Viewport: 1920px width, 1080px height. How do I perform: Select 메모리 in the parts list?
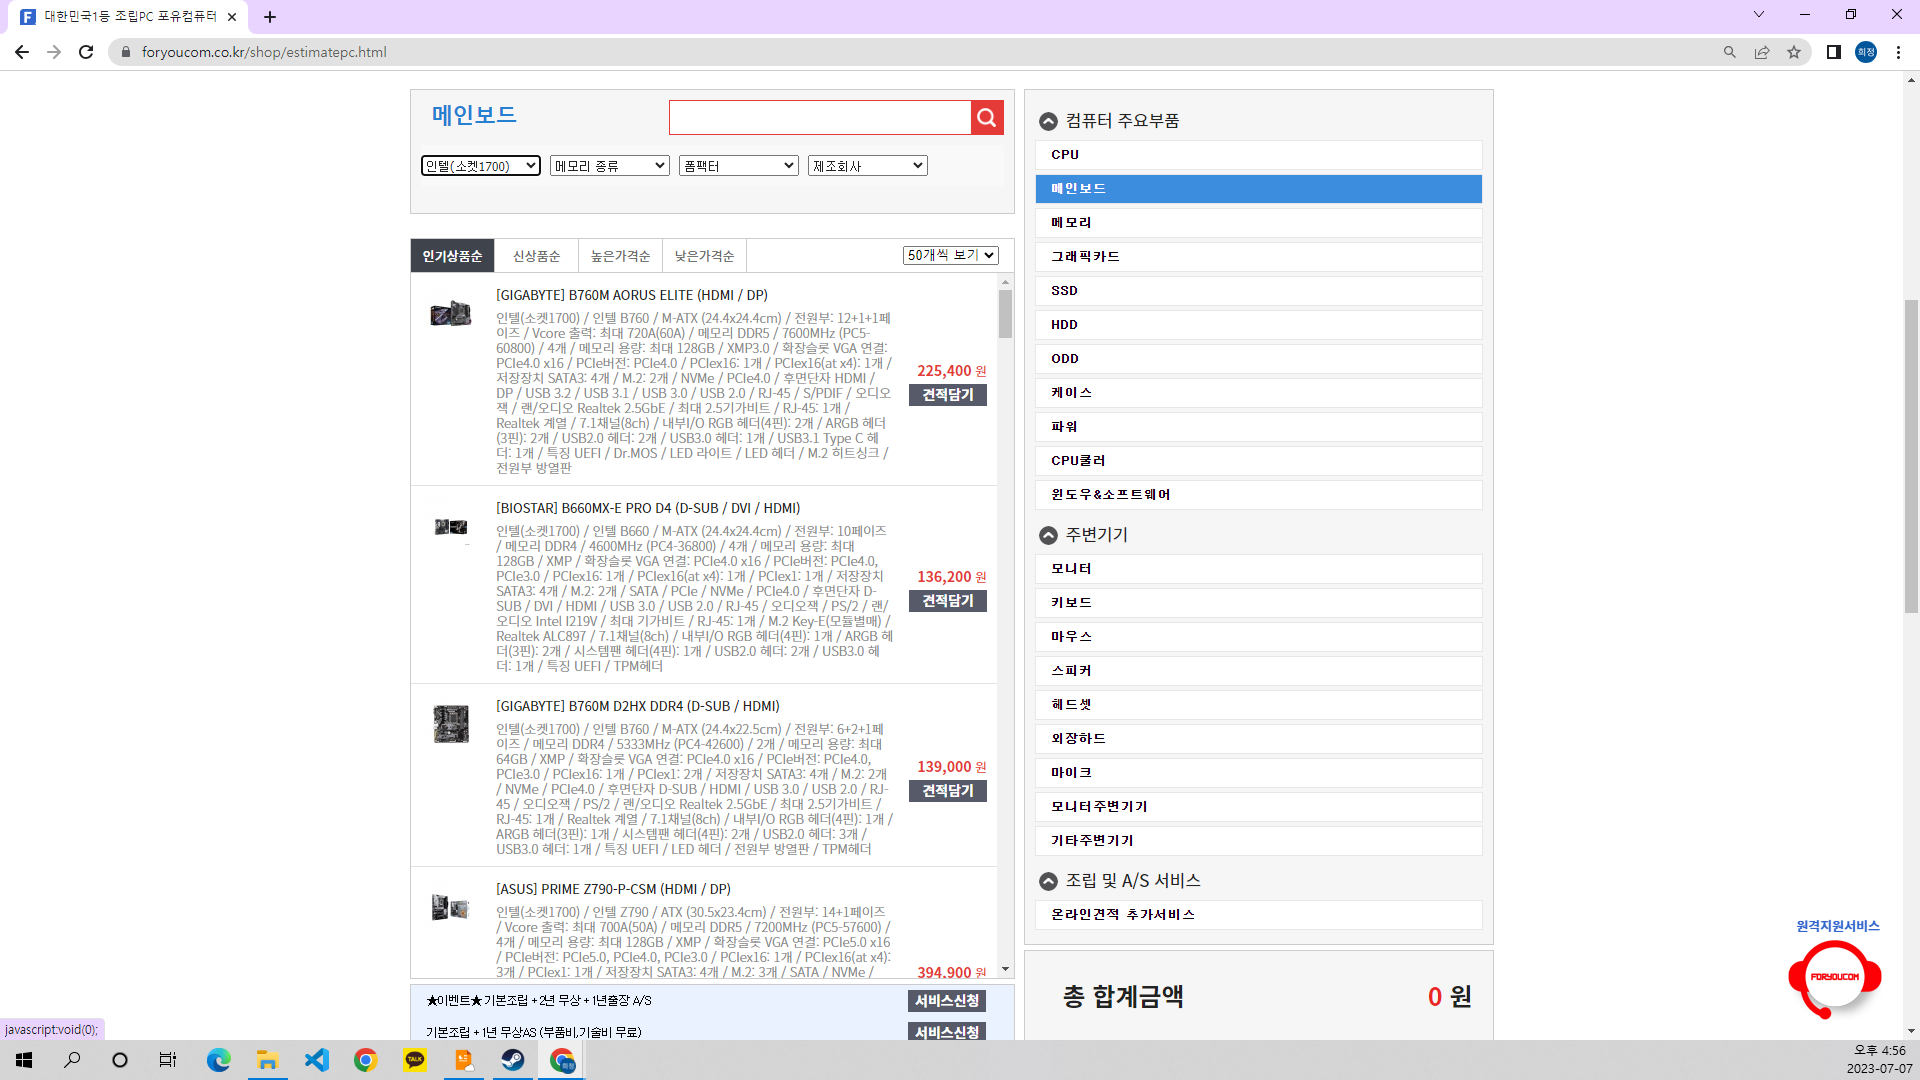[x=1258, y=223]
